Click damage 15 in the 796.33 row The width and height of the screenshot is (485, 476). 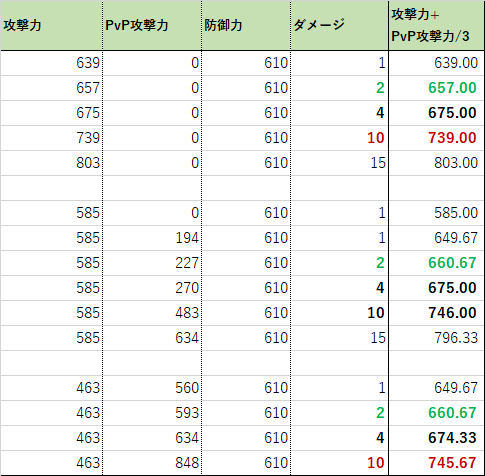(339, 338)
